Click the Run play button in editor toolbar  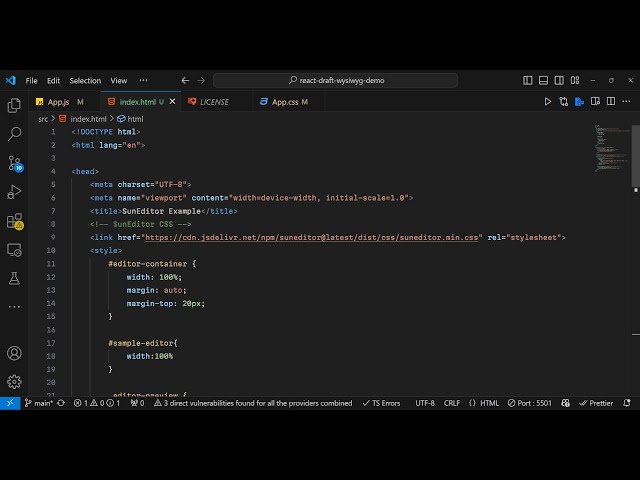coord(547,102)
